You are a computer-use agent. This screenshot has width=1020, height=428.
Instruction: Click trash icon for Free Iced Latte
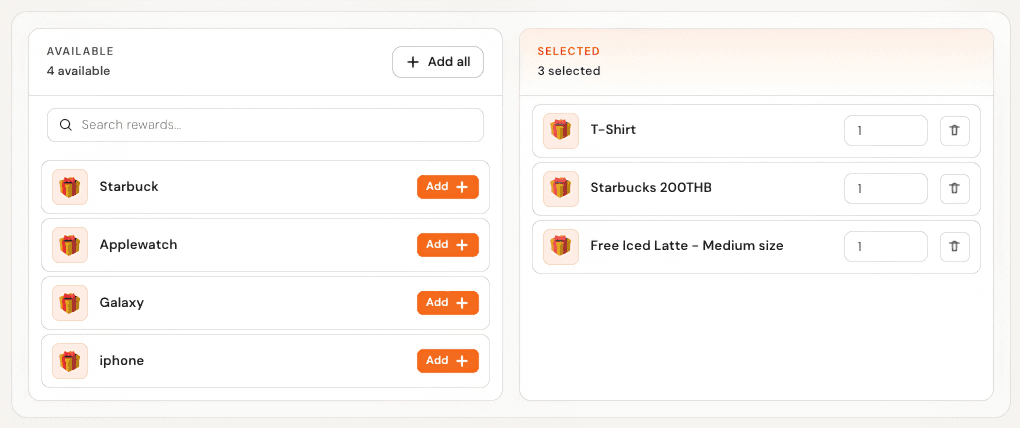pyautogui.click(x=954, y=247)
